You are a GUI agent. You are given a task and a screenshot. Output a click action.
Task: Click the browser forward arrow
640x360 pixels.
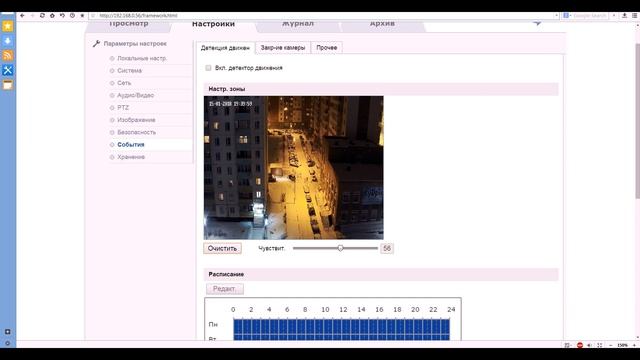pyautogui.click(x=32, y=16)
